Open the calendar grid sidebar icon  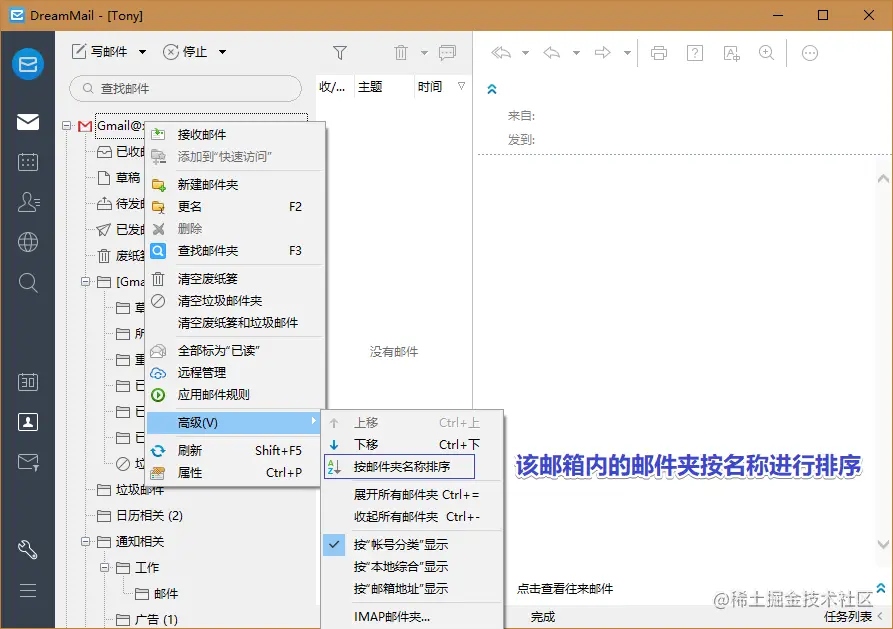[x=28, y=162]
